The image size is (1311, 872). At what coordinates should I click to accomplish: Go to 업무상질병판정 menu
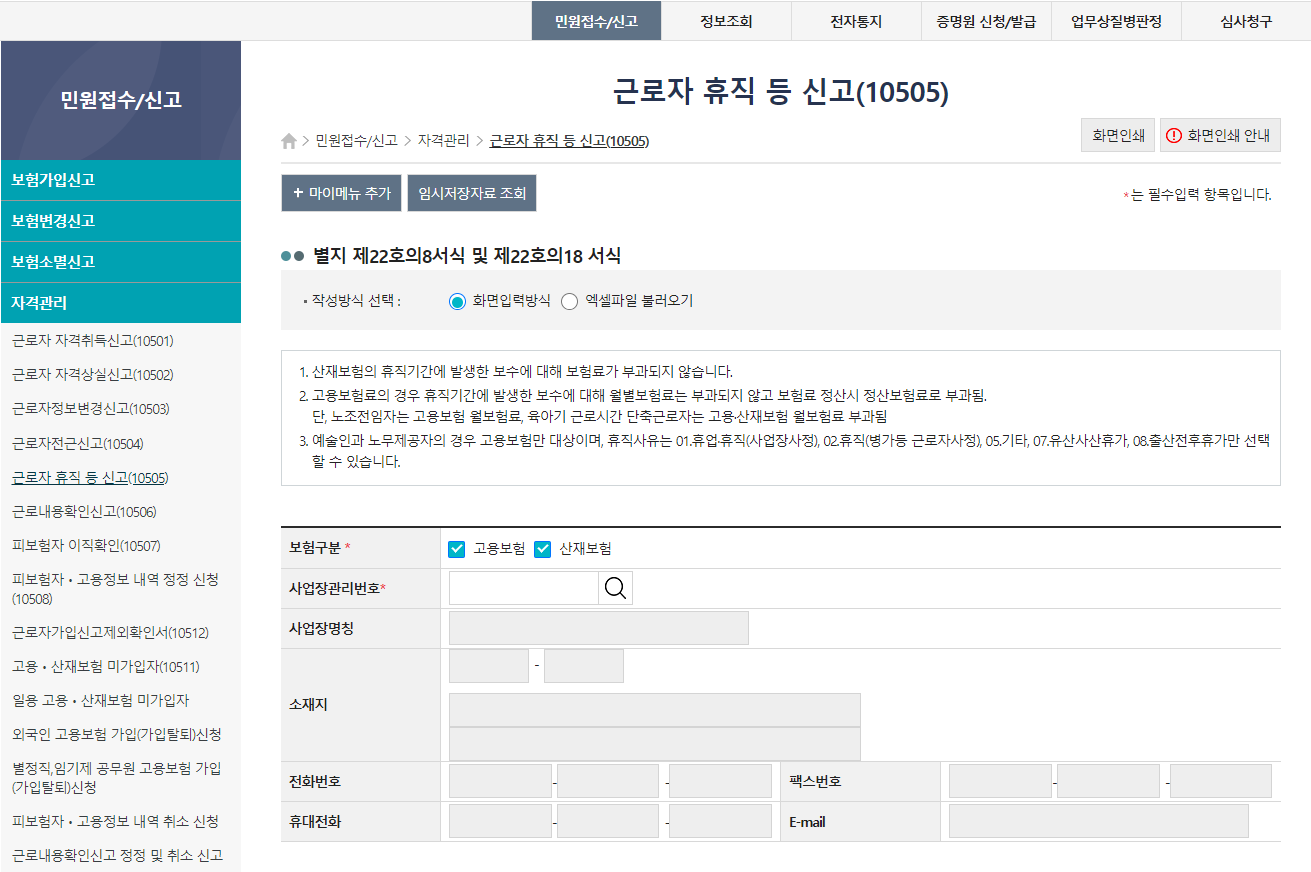coord(1116,21)
